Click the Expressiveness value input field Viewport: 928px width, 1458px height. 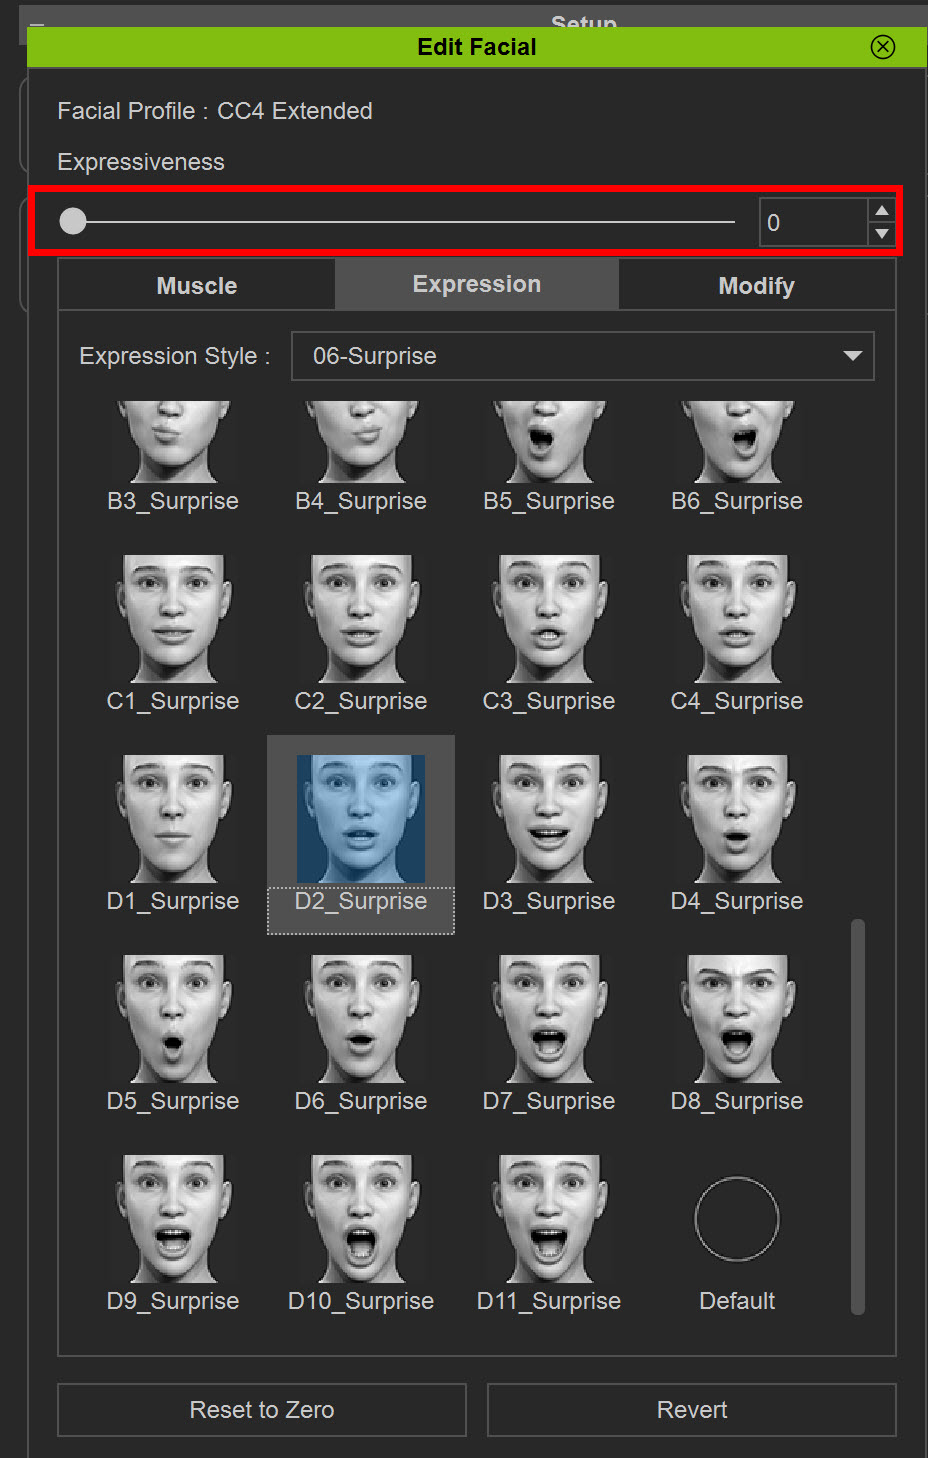pos(813,222)
